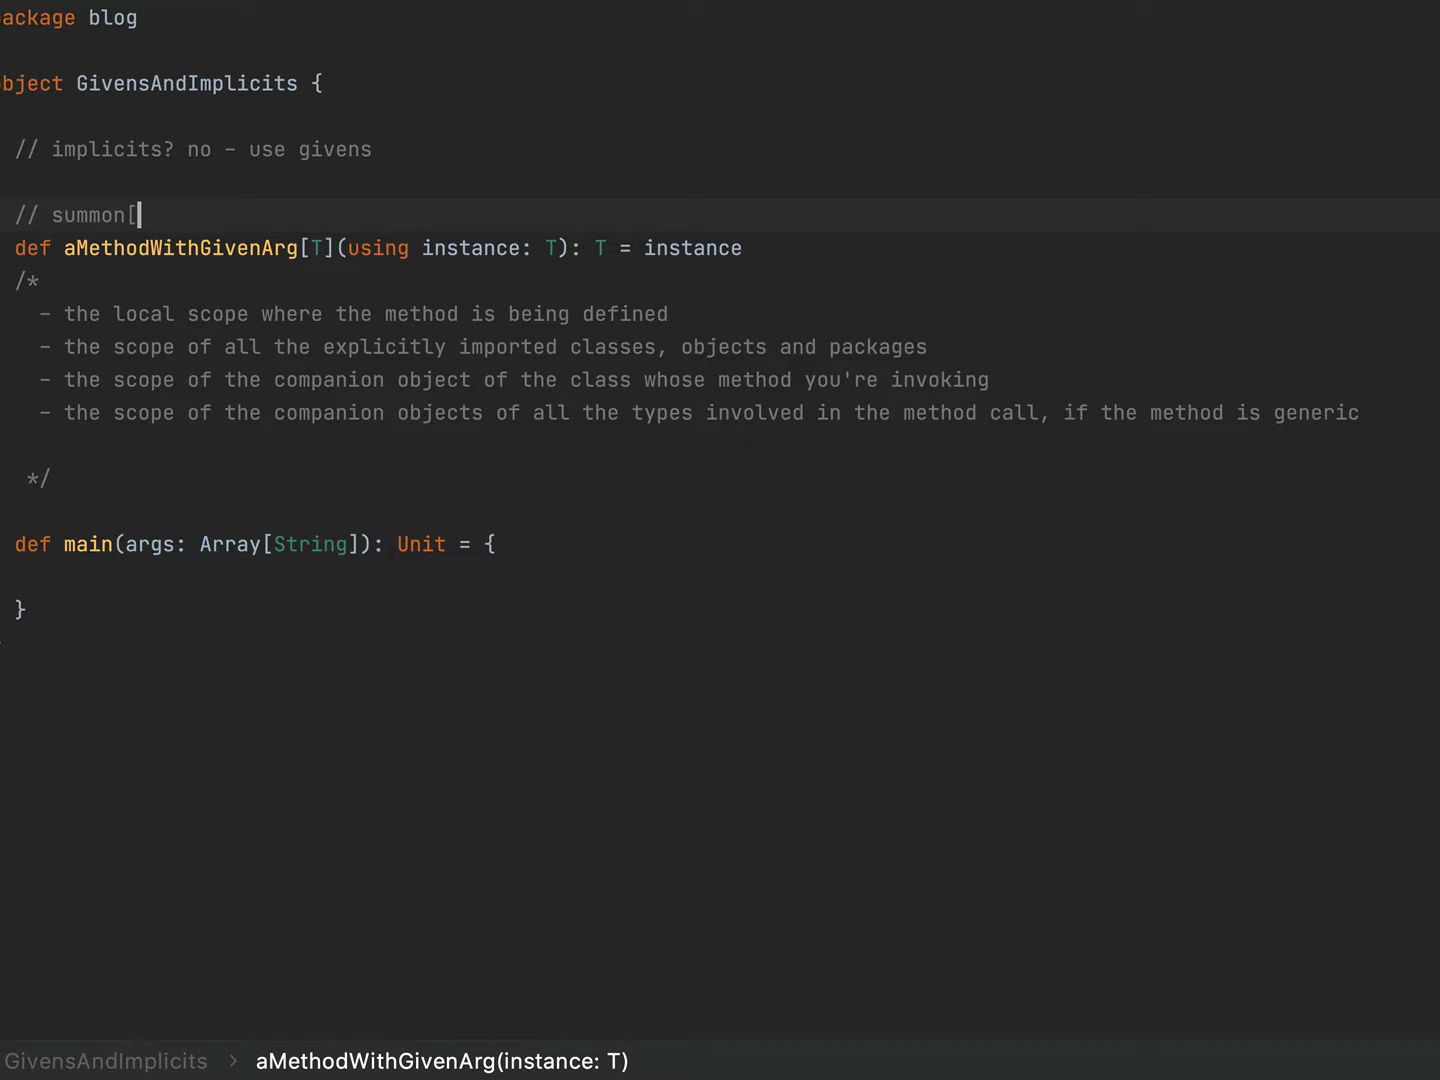Click the object name GivensAndImplicits
The width and height of the screenshot is (1440, 1080).
click(187, 84)
